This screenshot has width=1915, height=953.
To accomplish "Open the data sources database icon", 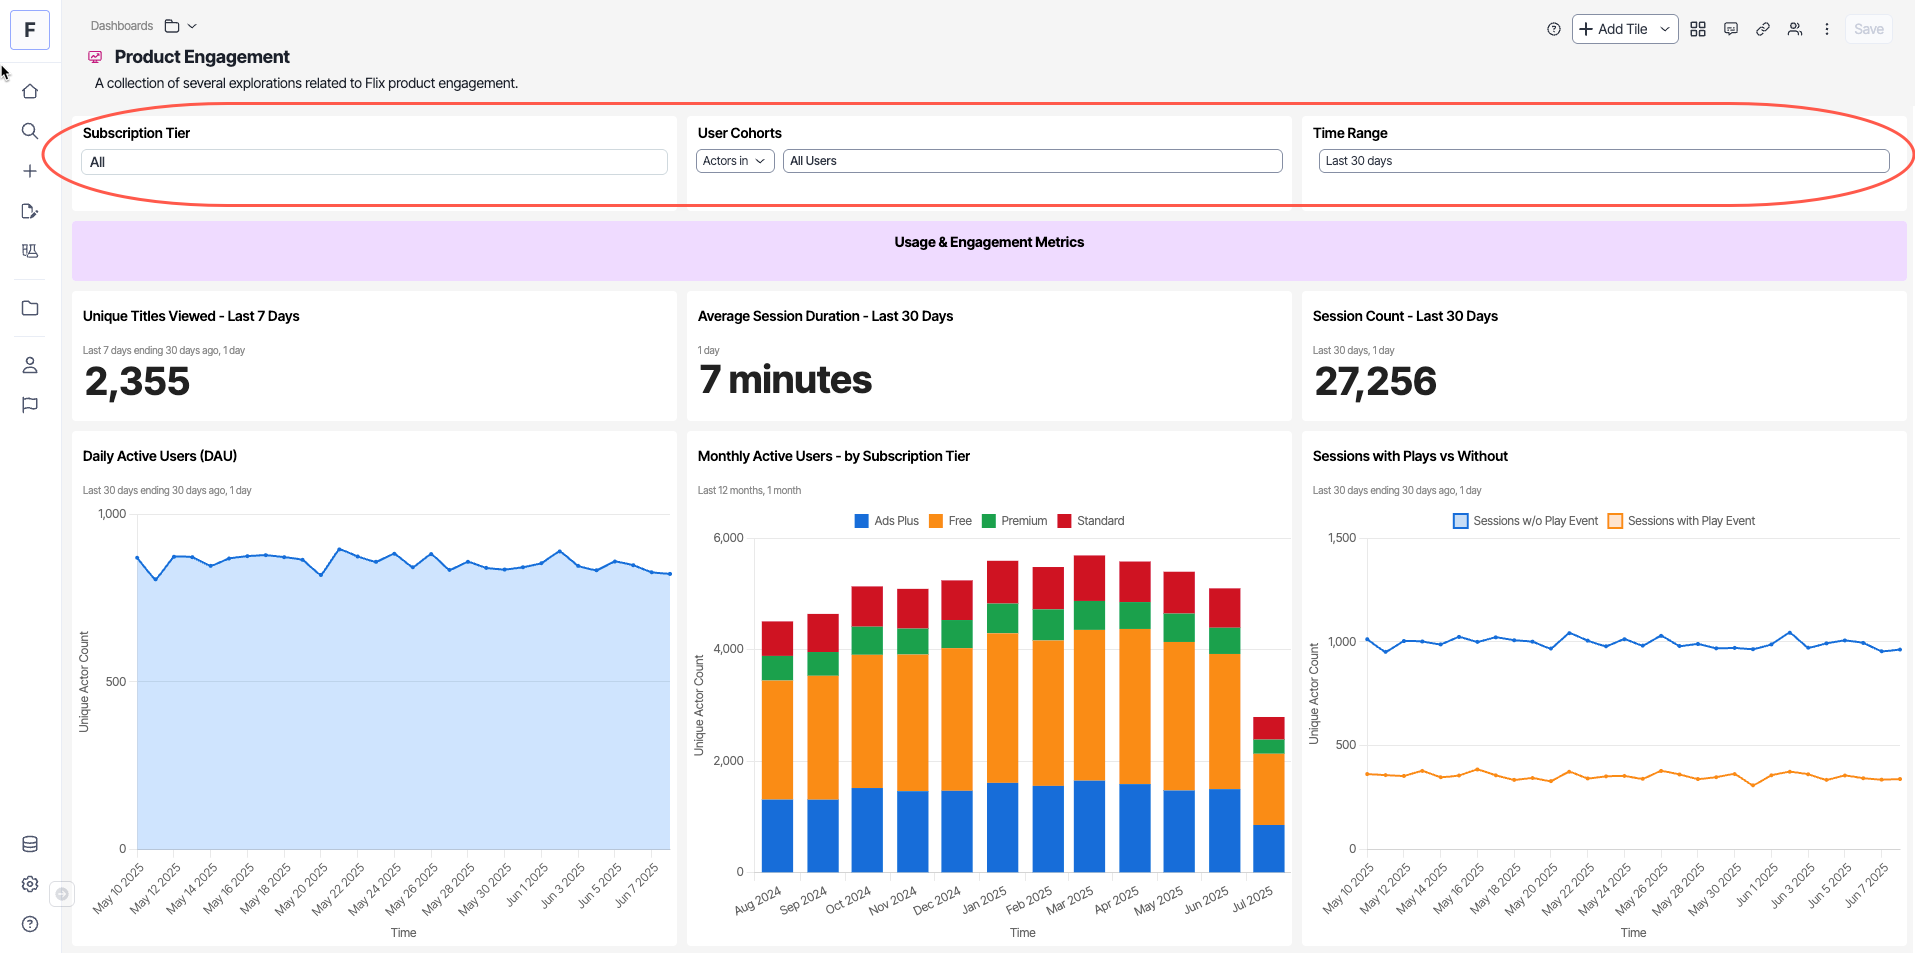I will 30,844.
